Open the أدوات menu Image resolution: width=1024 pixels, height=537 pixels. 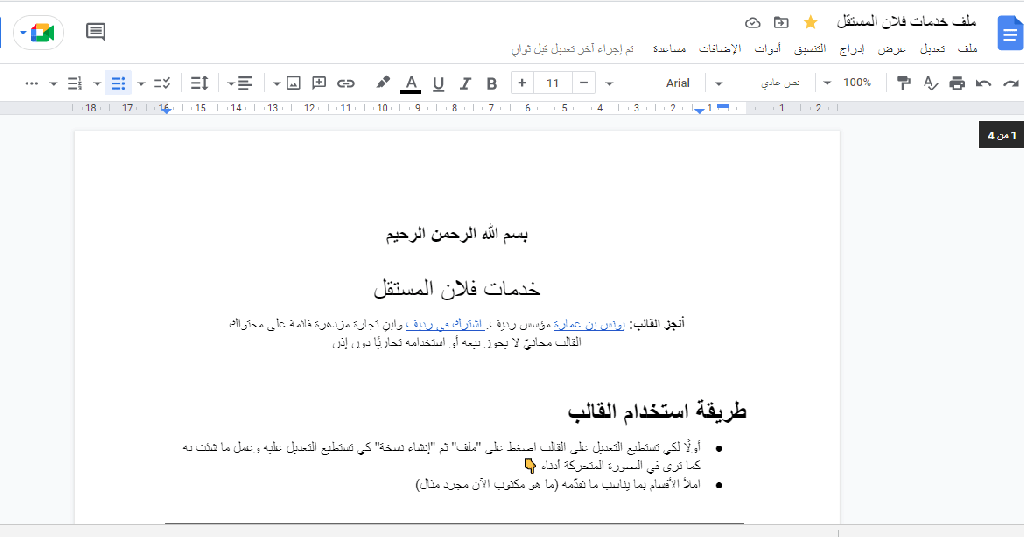click(768, 49)
